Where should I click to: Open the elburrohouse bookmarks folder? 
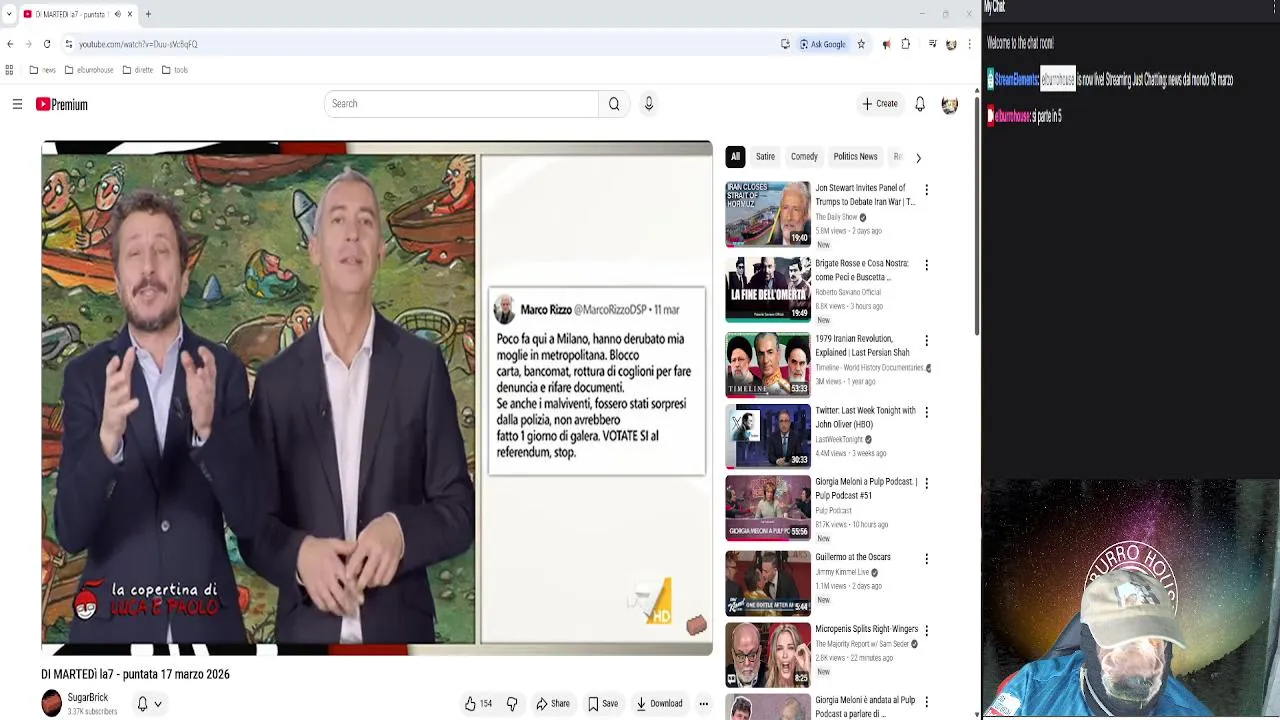(x=89, y=70)
